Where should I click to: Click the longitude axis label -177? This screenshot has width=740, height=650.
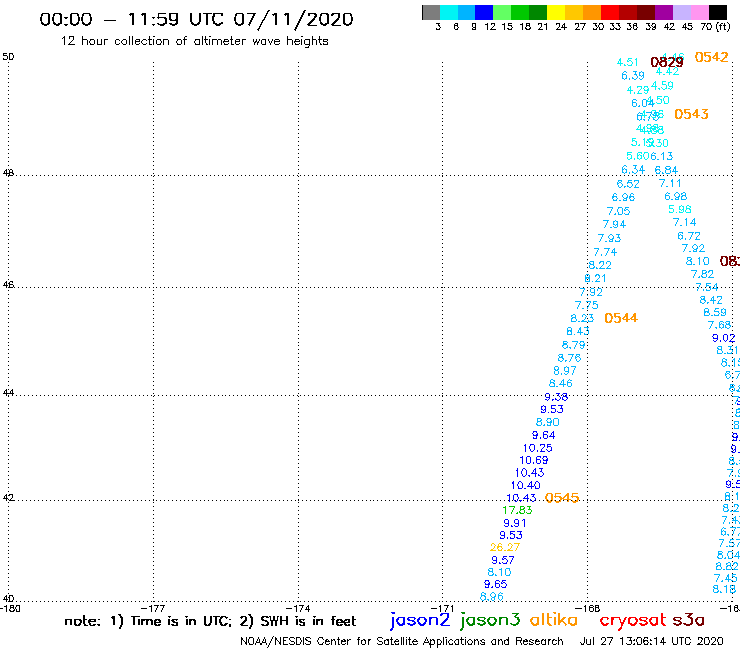[153, 609]
